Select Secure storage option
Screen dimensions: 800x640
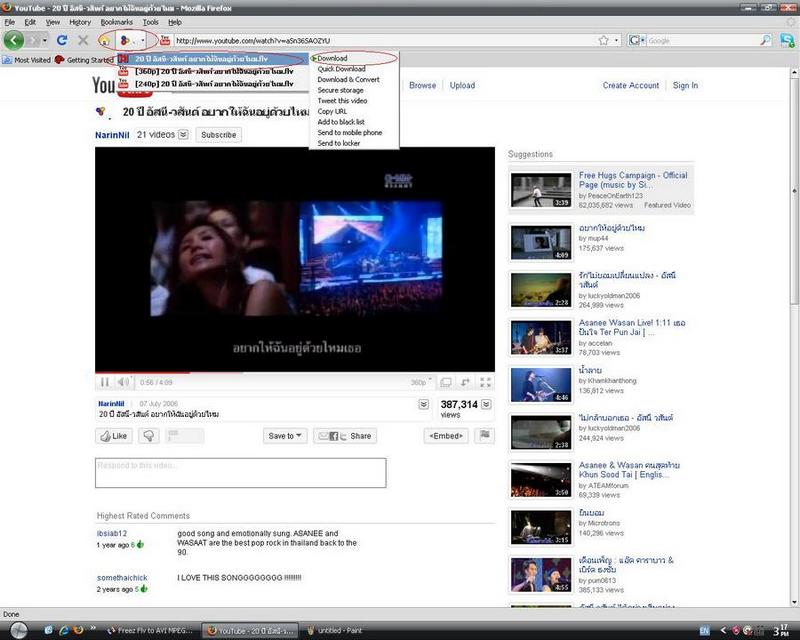coord(340,90)
